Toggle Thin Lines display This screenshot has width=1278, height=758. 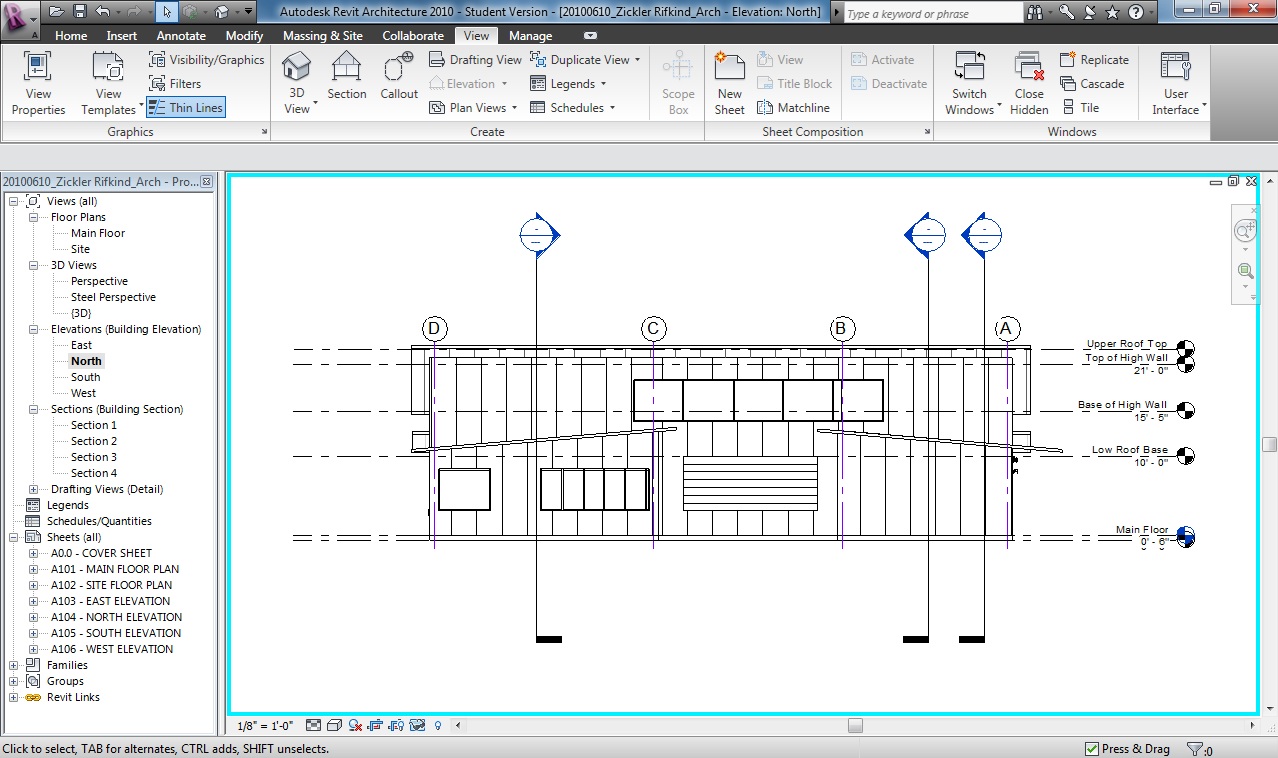coord(186,108)
